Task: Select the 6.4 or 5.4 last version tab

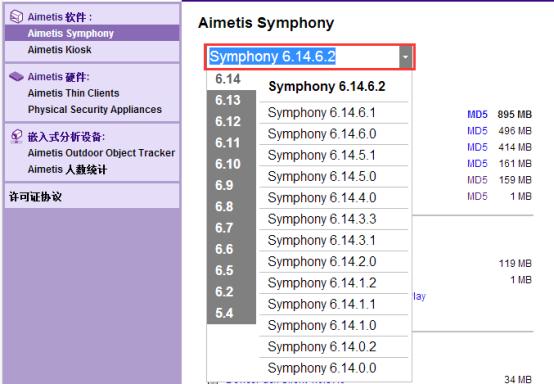Action: (x=231, y=313)
